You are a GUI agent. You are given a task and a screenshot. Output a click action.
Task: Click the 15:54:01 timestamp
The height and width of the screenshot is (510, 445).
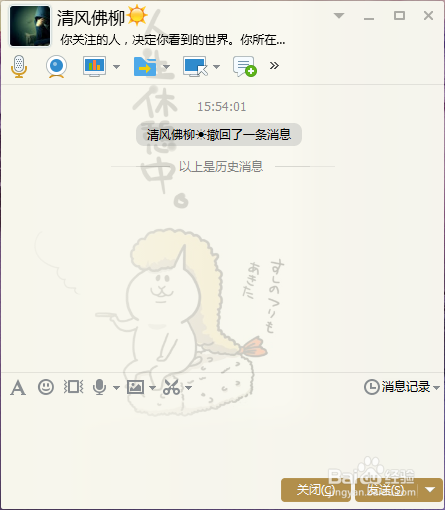pyautogui.click(x=222, y=107)
